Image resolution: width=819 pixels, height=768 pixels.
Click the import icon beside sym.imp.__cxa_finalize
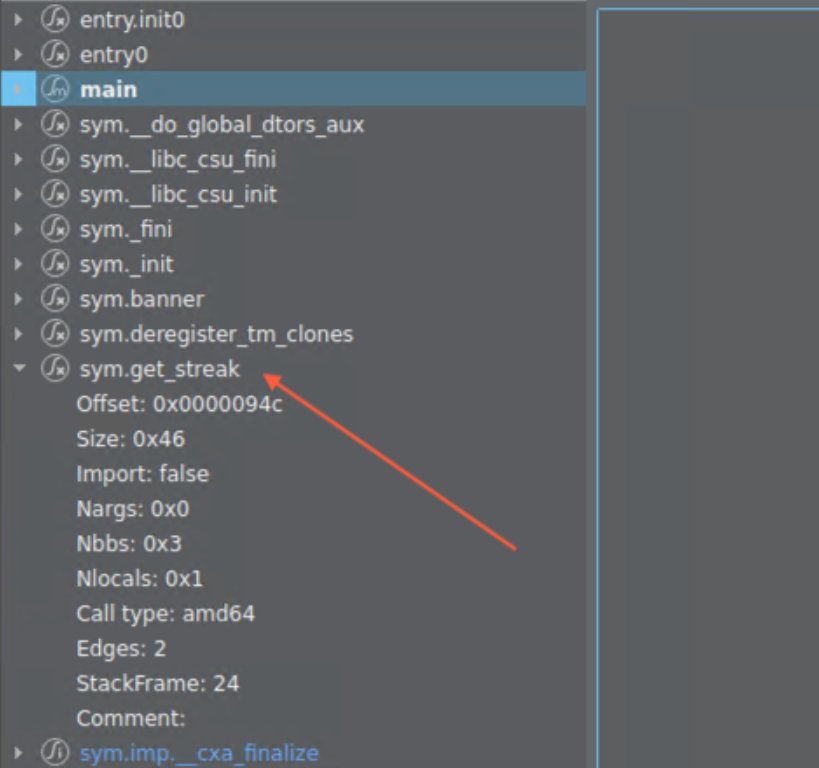pyautogui.click(x=55, y=753)
